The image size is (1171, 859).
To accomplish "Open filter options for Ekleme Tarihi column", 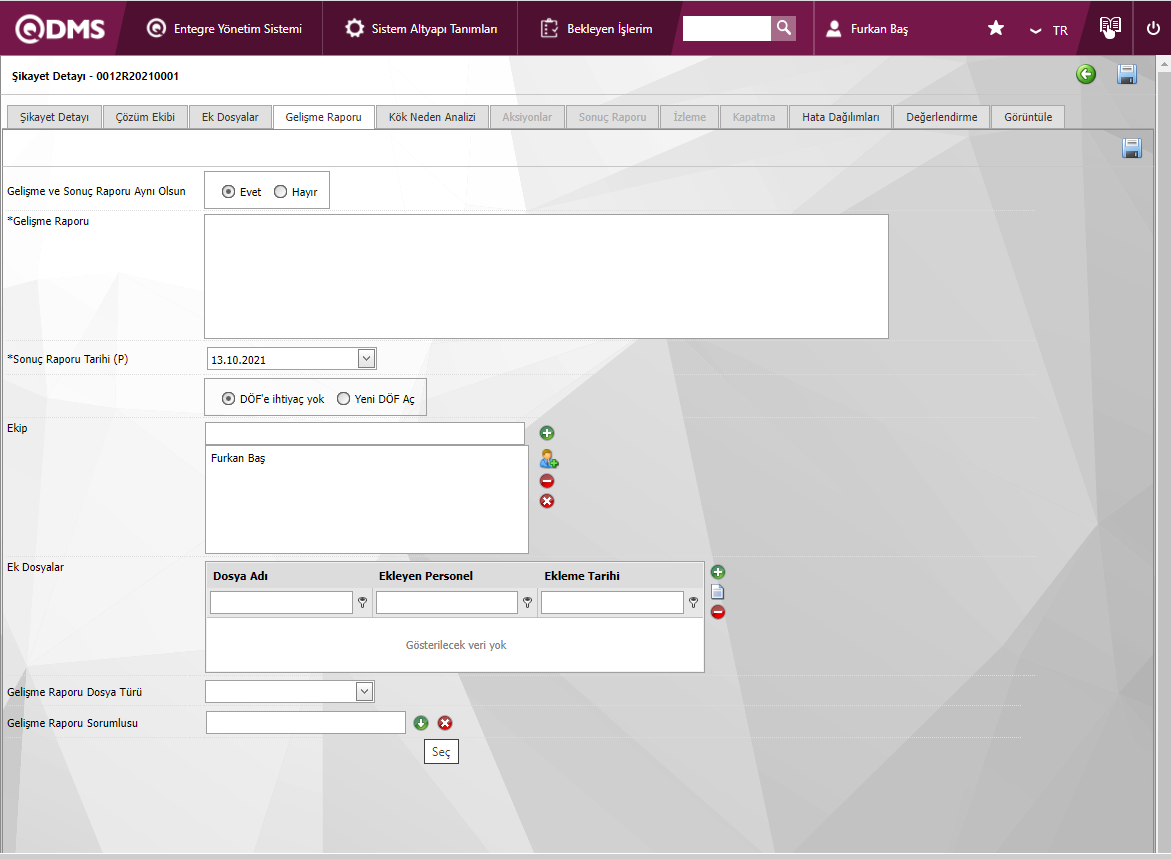I will [693, 603].
